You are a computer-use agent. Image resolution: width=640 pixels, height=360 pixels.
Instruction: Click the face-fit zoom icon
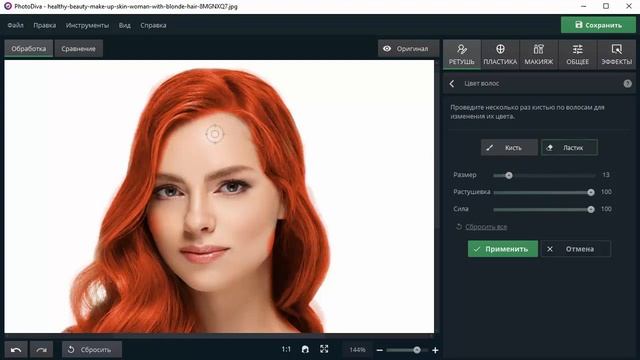pos(305,349)
